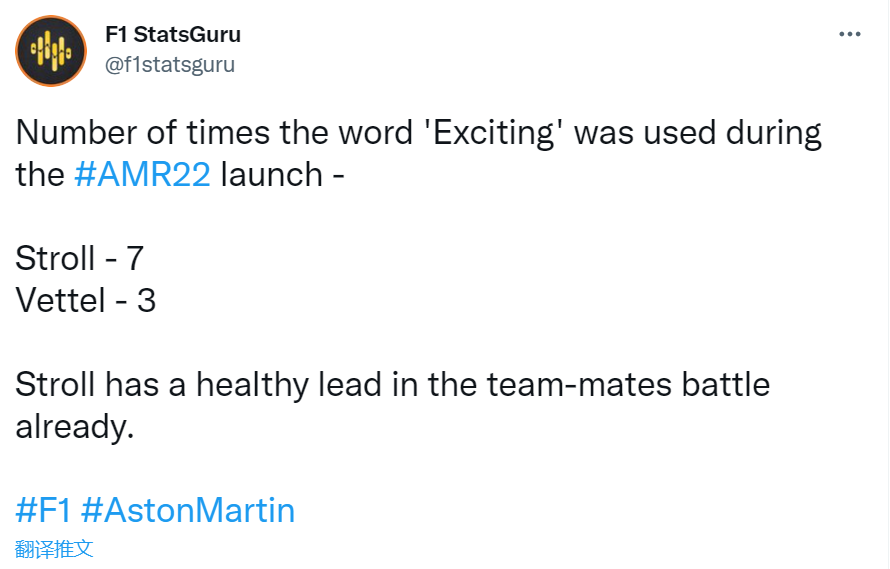This screenshot has width=890, height=569.
Task: Click the F1 StatsGuru profile avatar
Action: point(51,50)
